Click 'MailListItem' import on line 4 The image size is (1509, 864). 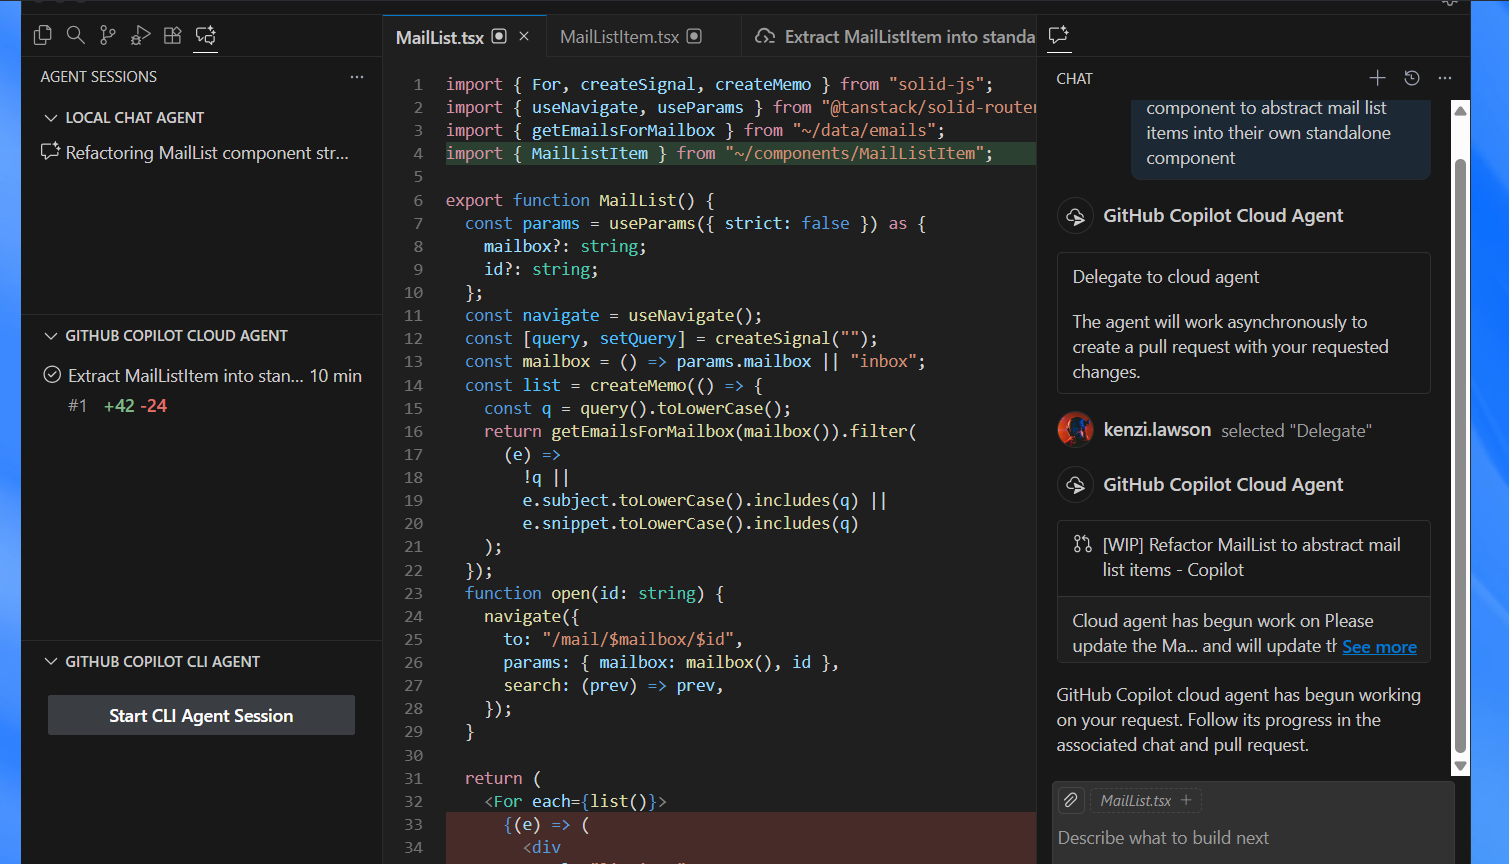pyautogui.click(x=590, y=153)
